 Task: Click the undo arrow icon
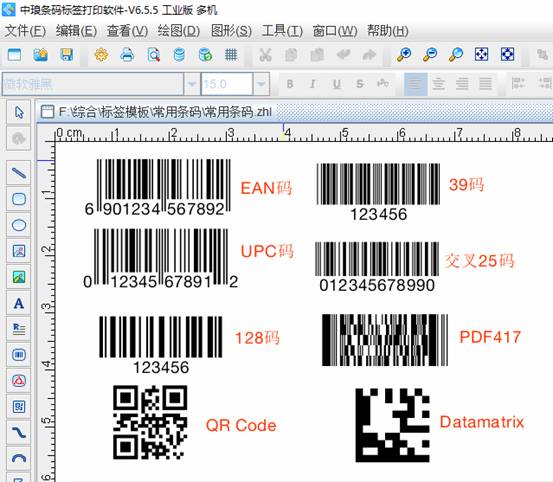(x=343, y=55)
